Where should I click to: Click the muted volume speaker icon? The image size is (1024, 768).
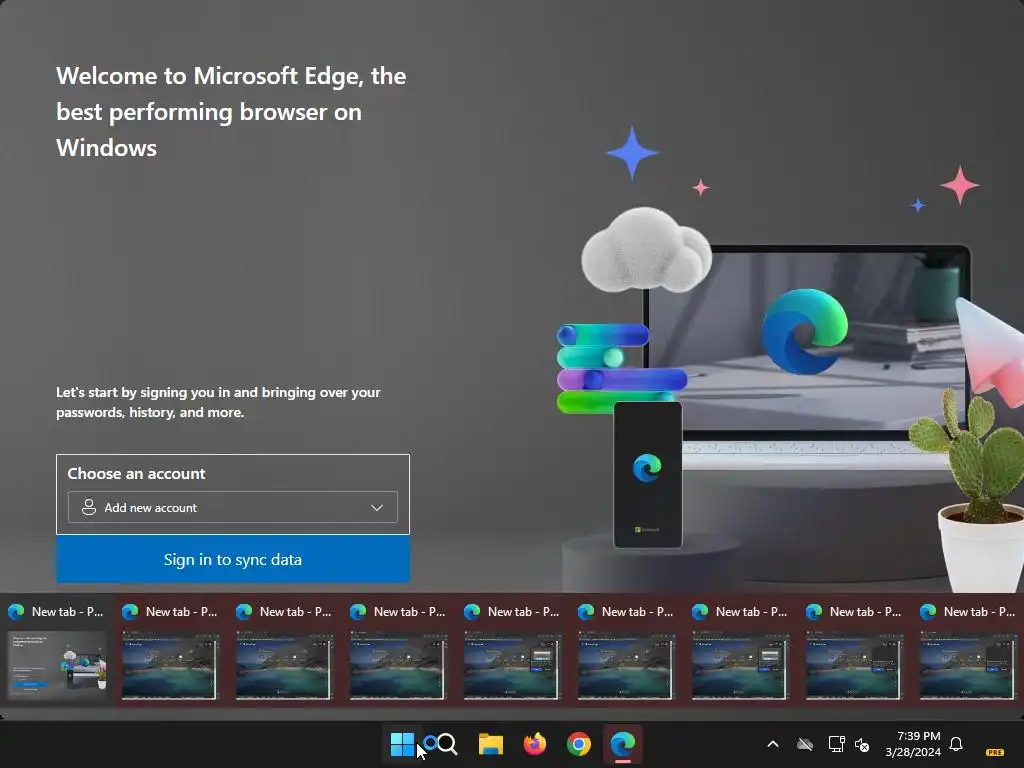coord(862,744)
